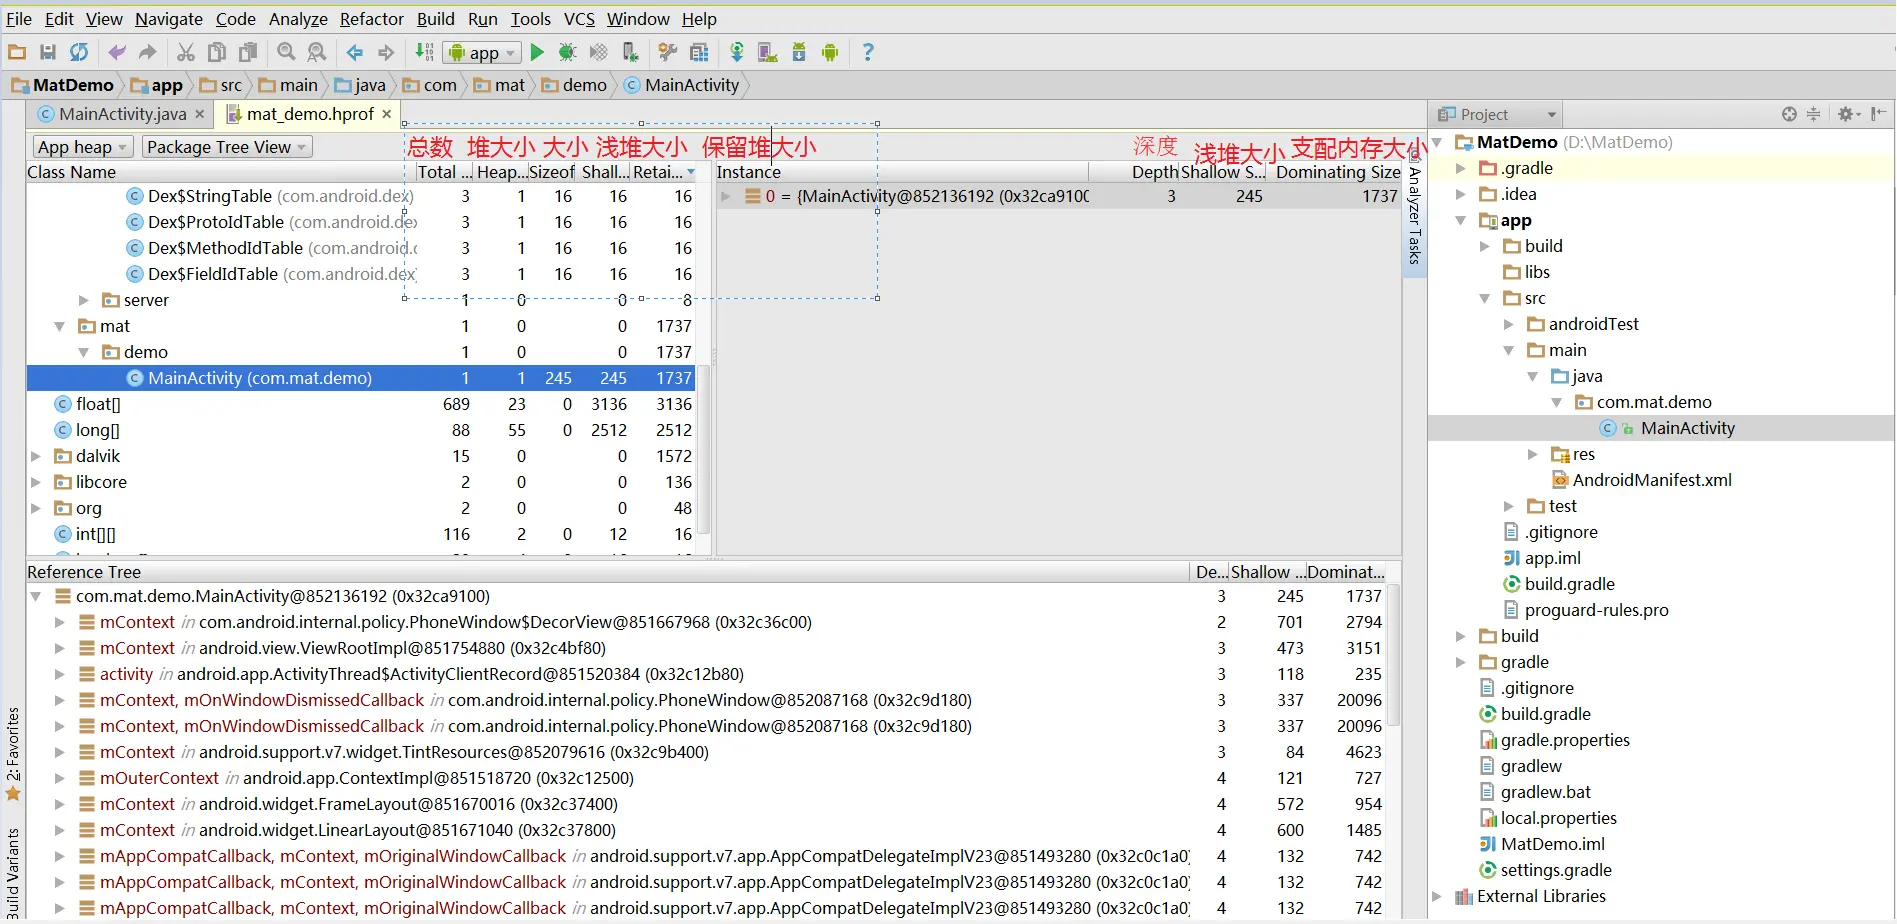Switch to the mat_demo.hprof tab
The image size is (1897, 924).
click(310, 114)
